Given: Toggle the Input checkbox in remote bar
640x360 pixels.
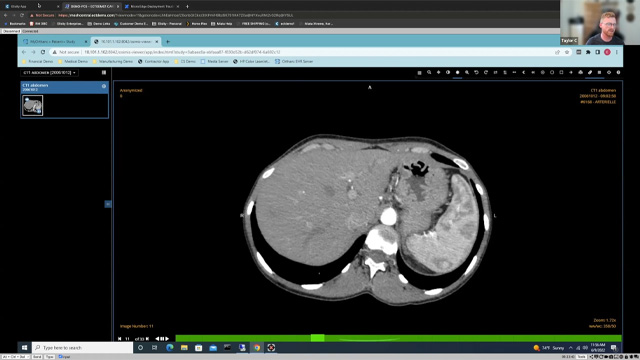Looking at the screenshot, I should 60,357.
